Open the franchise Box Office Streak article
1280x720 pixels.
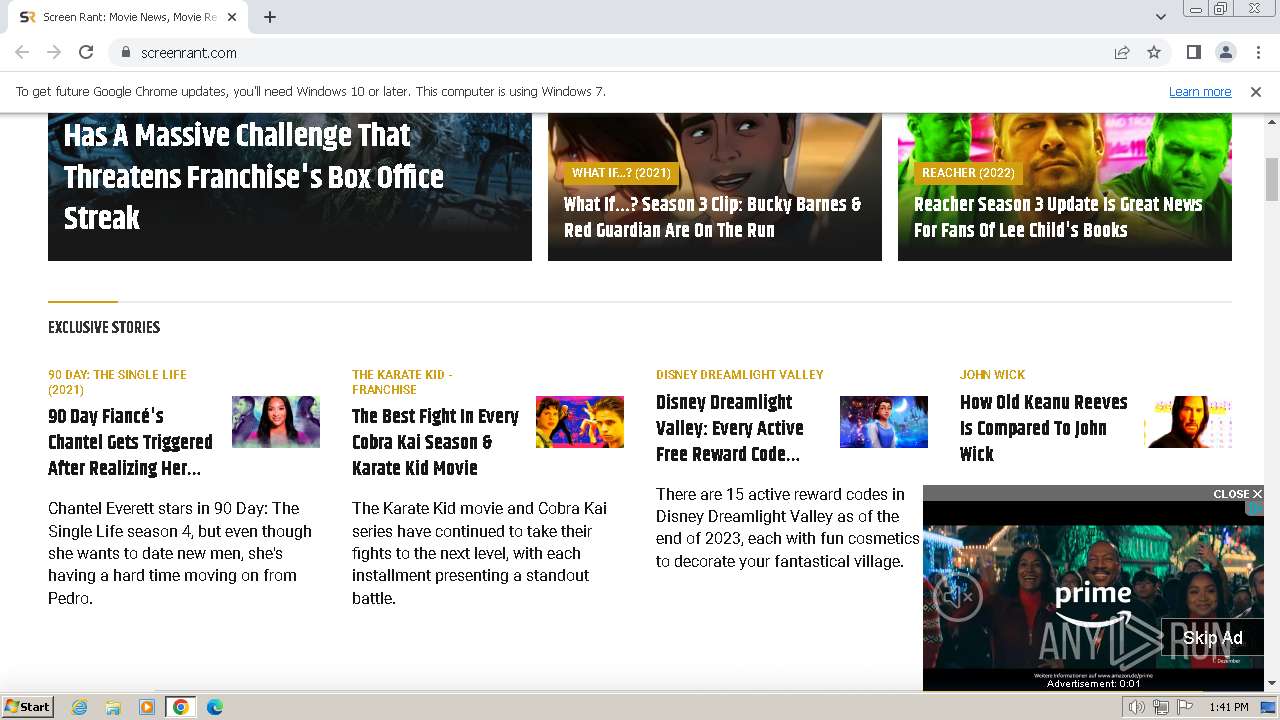pos(253,177)
